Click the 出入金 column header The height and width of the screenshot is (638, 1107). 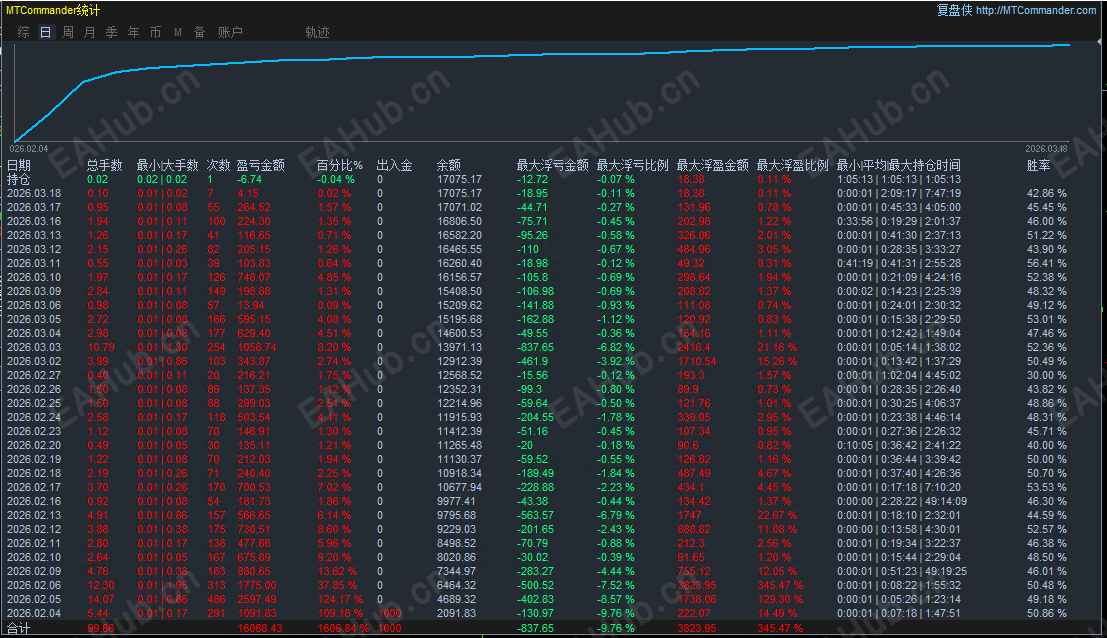(x=394, y=165)
